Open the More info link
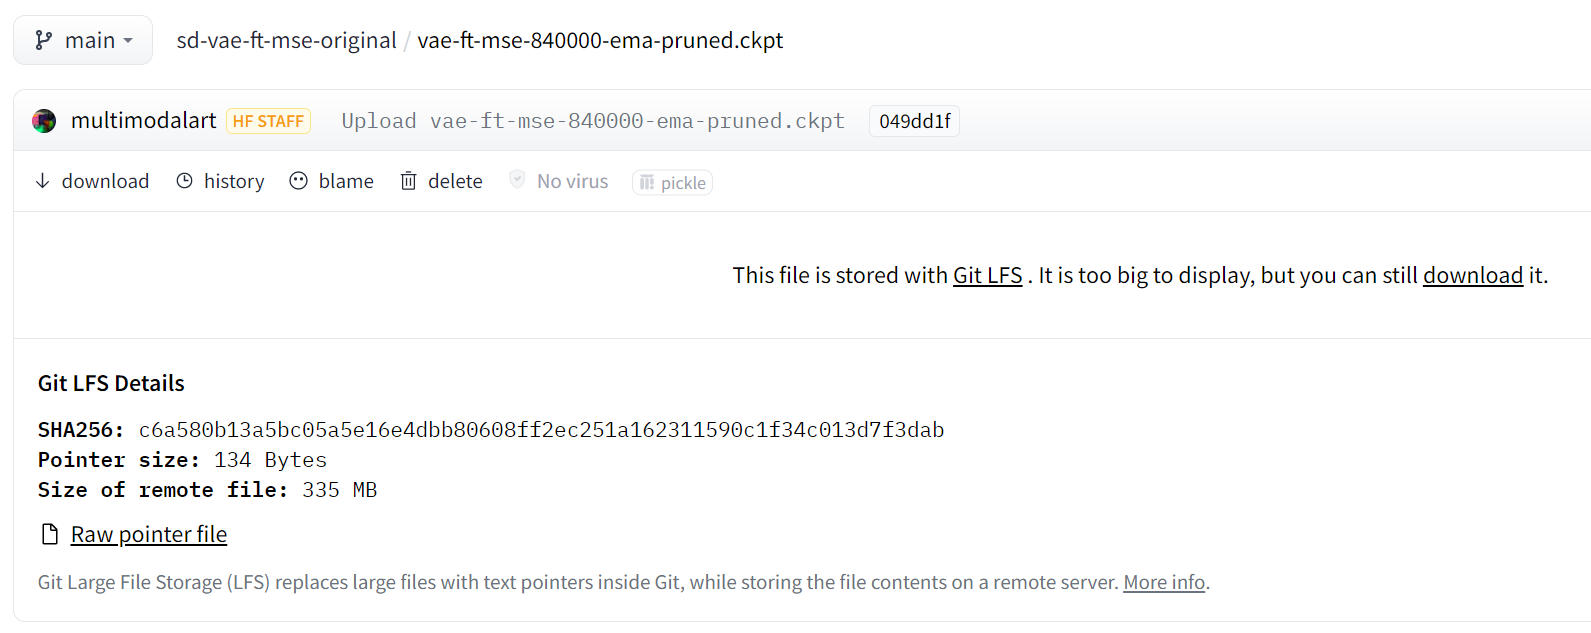The width and height of the screenshot is (1591, 633). (x=1164, y=582)
